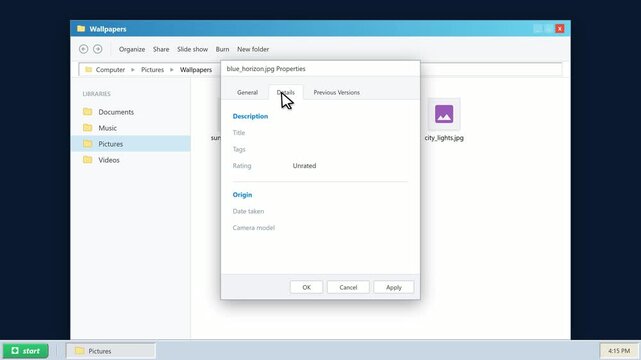Click the Origin section heading
Viewport: 641px width, 360px height.
click(x=242, y=195)
